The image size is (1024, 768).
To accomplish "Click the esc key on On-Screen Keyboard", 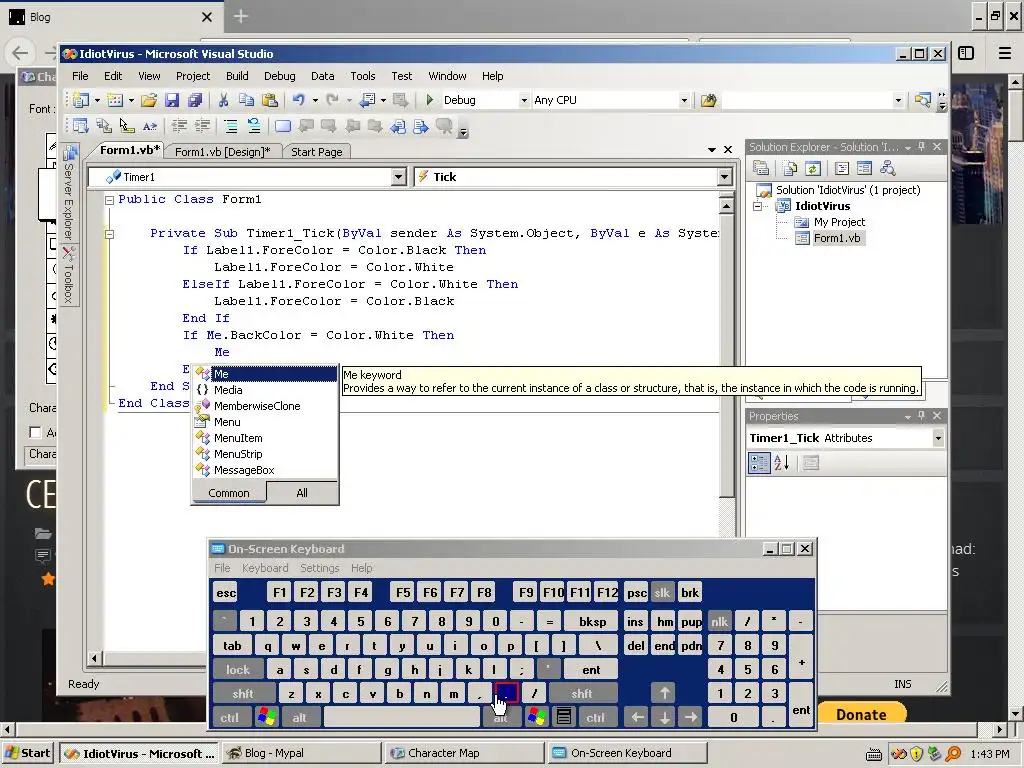I will (x=226, y=593).
